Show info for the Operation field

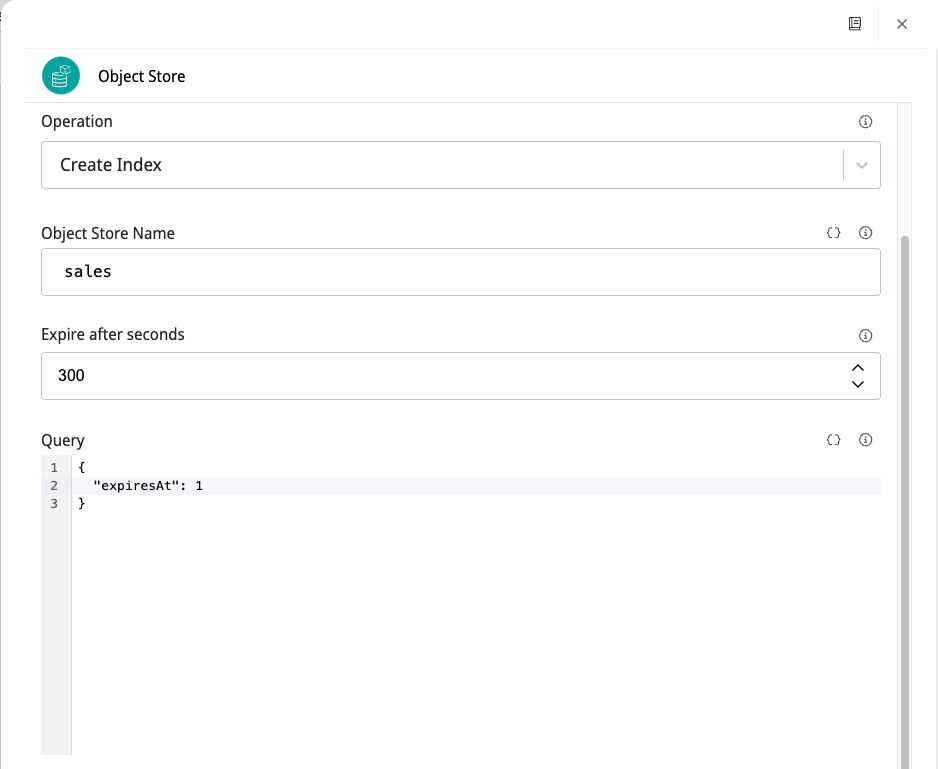[866, 122]
